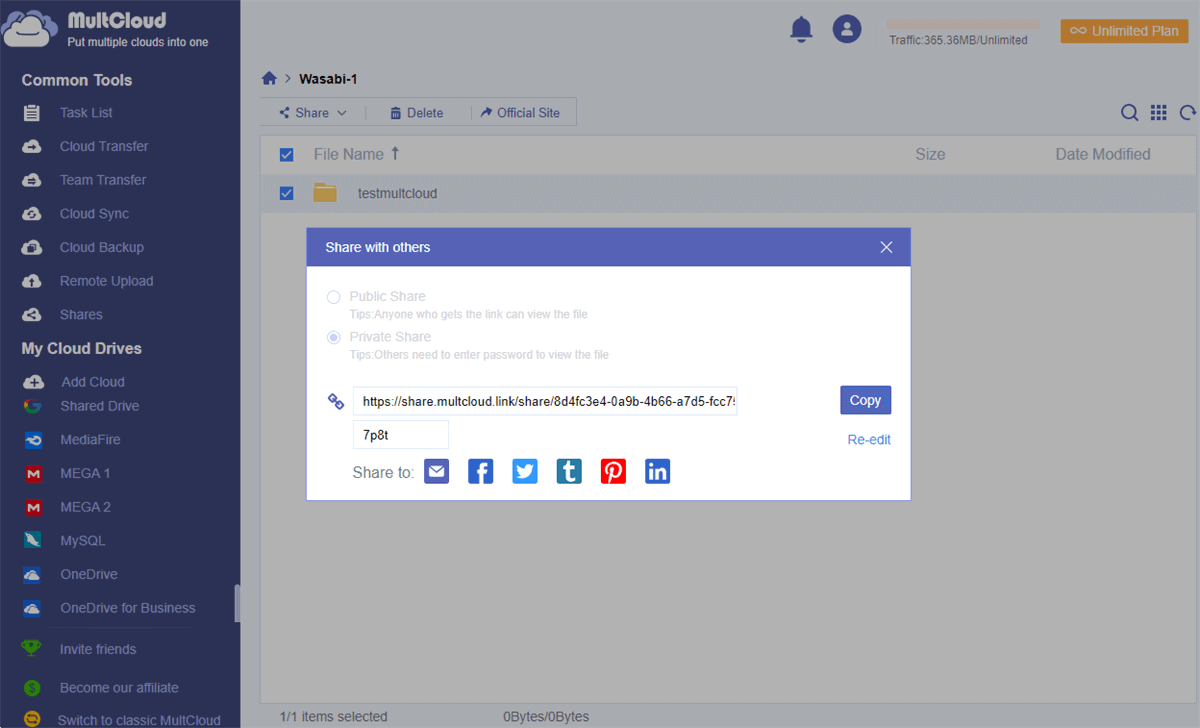Click the link chain icon in dialog

[x=336, y=401]
